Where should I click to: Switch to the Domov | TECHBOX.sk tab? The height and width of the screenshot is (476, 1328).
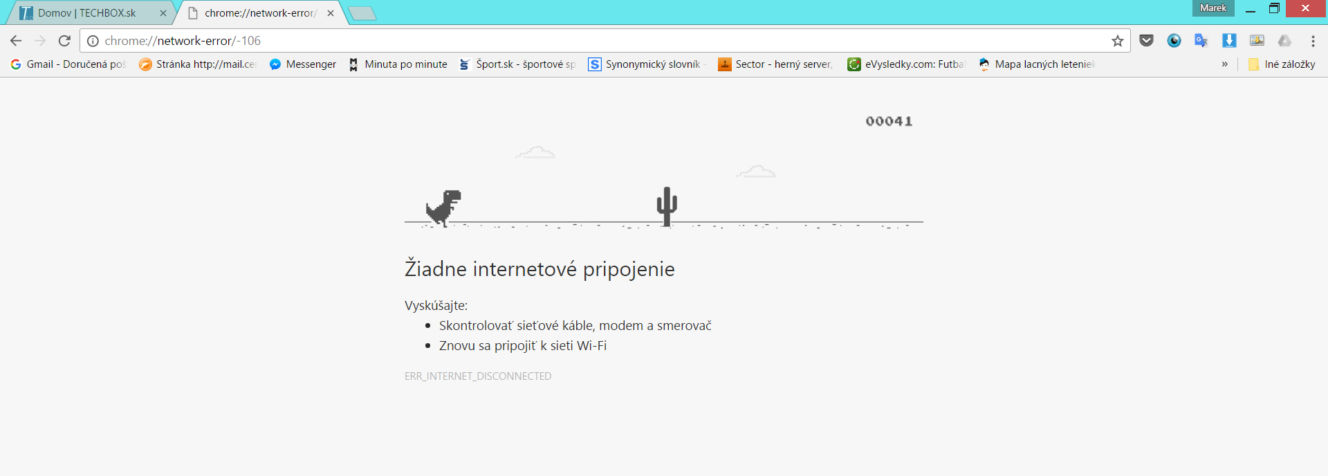point(92,14)
